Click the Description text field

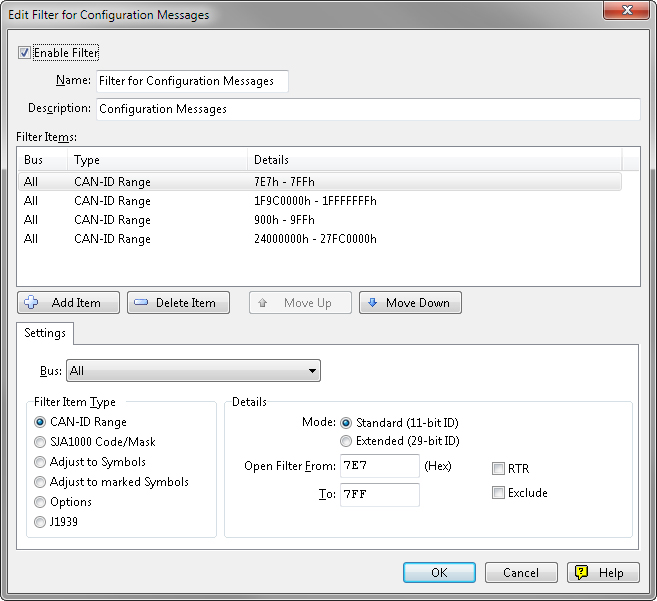pyautogui.click(x=368, y=109)
